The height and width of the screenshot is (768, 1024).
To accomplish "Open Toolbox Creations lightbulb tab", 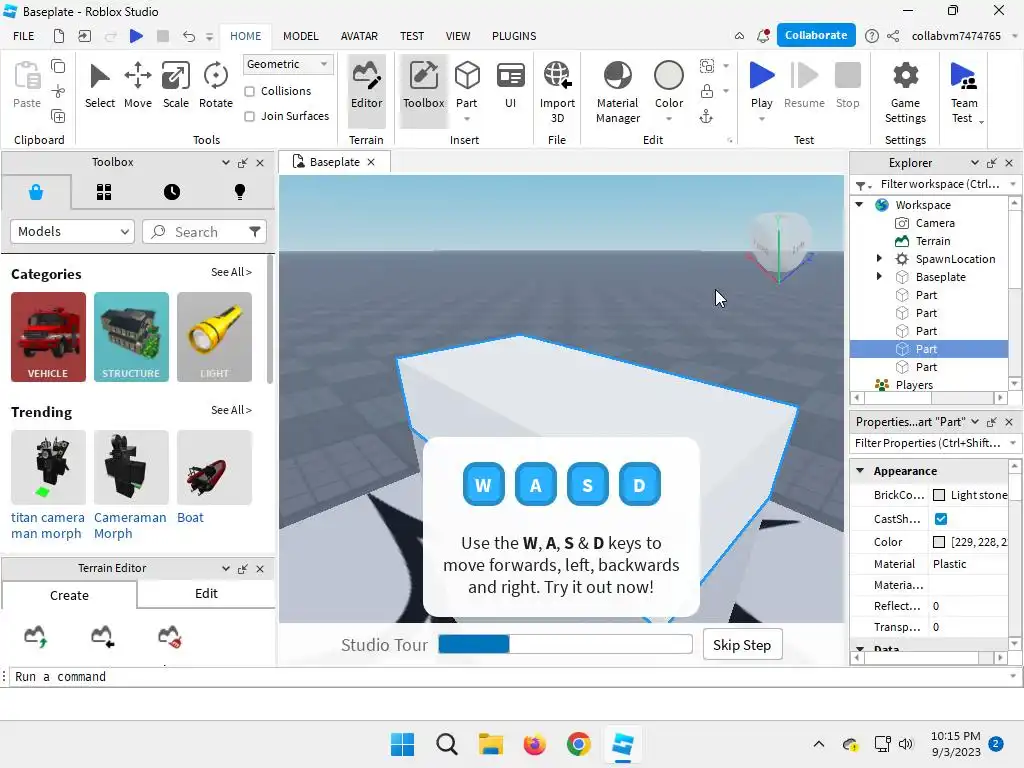I will coord(240,192).
